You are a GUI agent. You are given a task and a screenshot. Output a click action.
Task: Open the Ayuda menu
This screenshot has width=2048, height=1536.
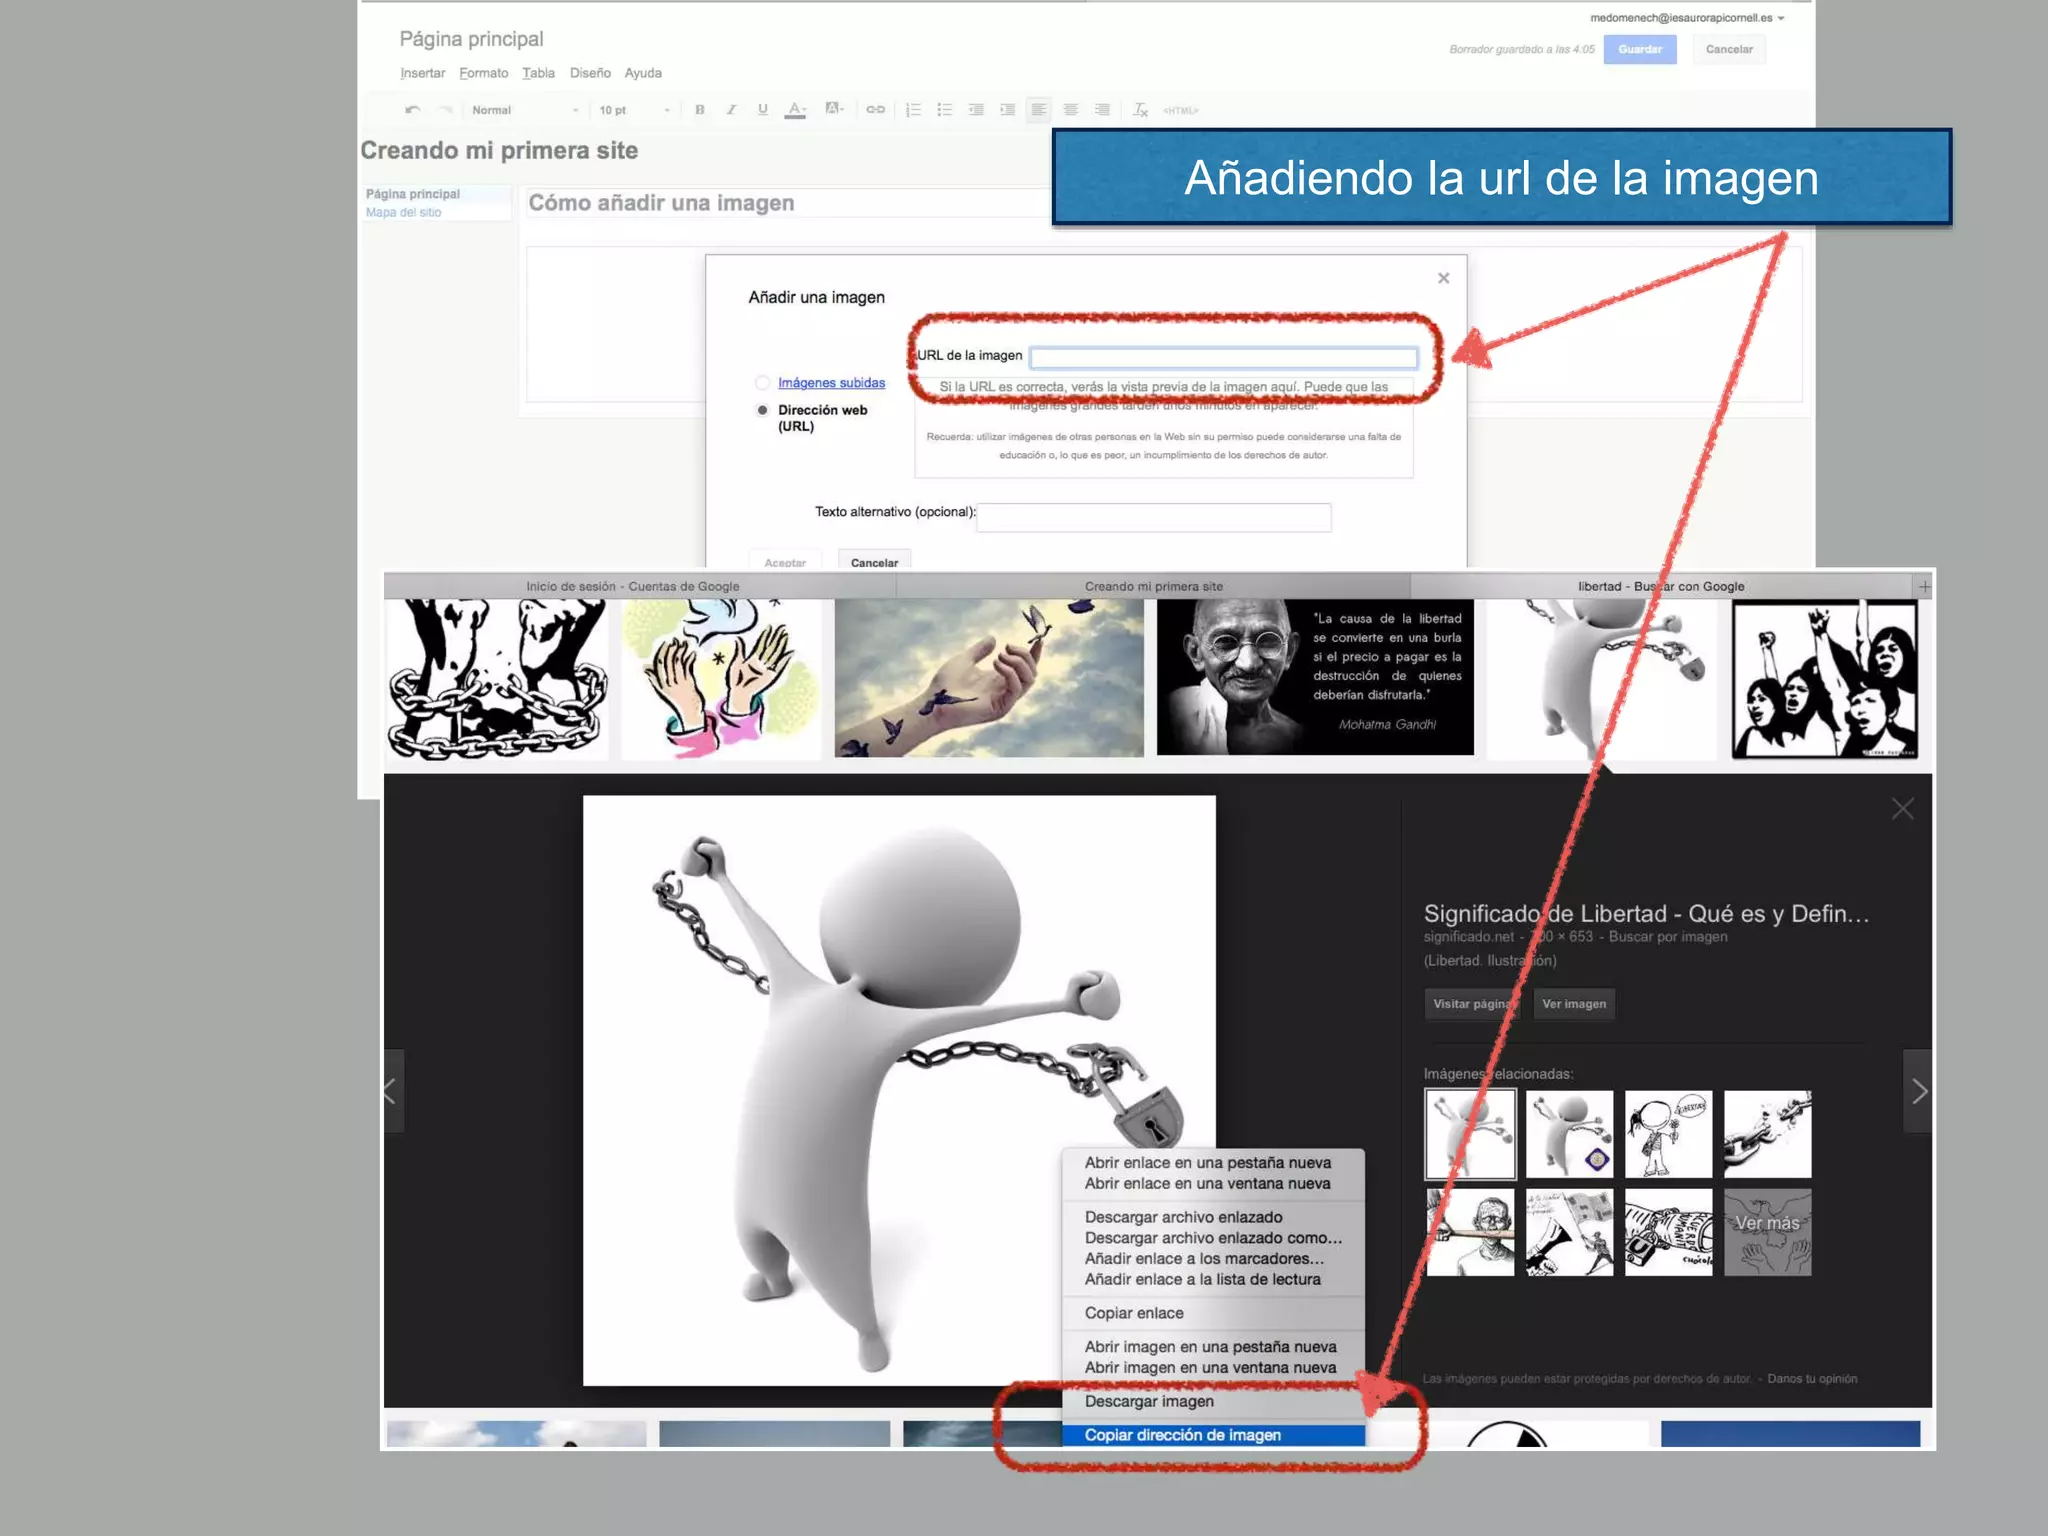[x=643, y=73]
